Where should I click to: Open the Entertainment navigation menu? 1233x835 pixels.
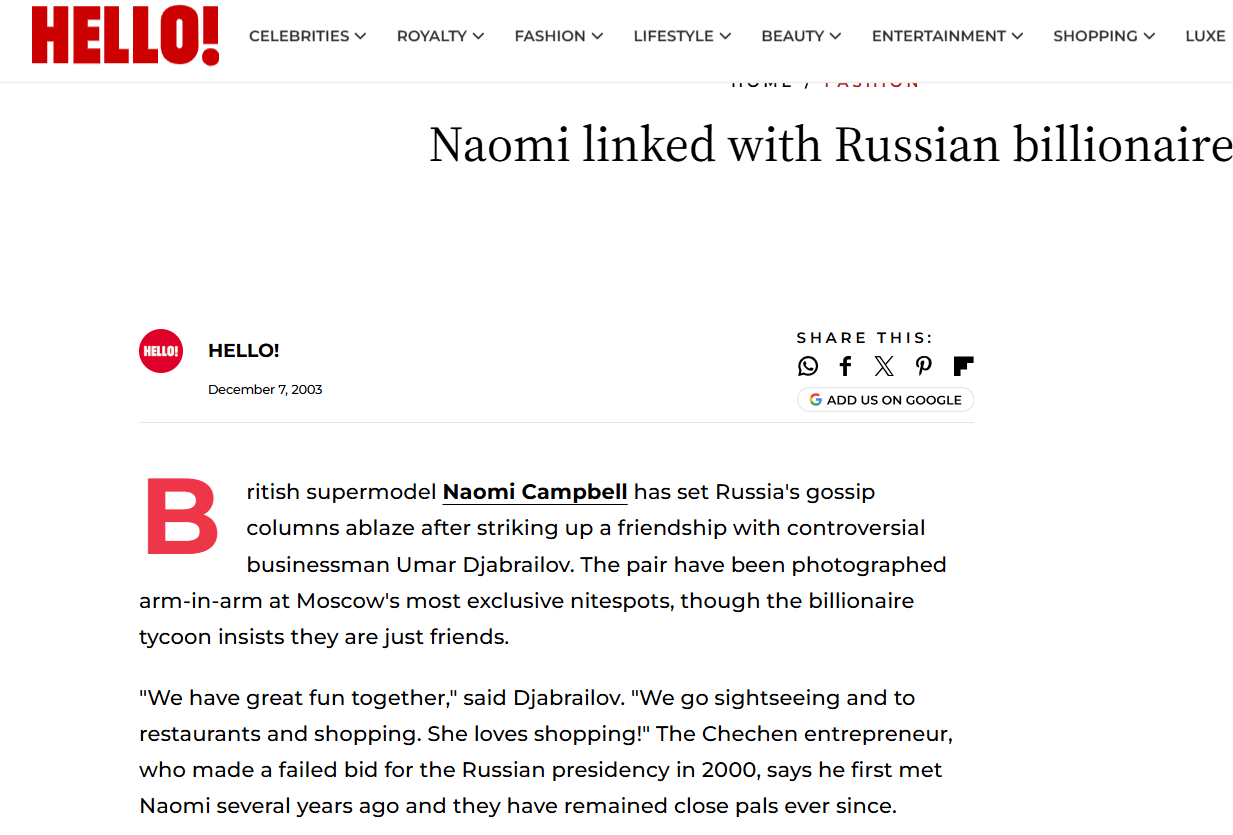click(947, 36)
